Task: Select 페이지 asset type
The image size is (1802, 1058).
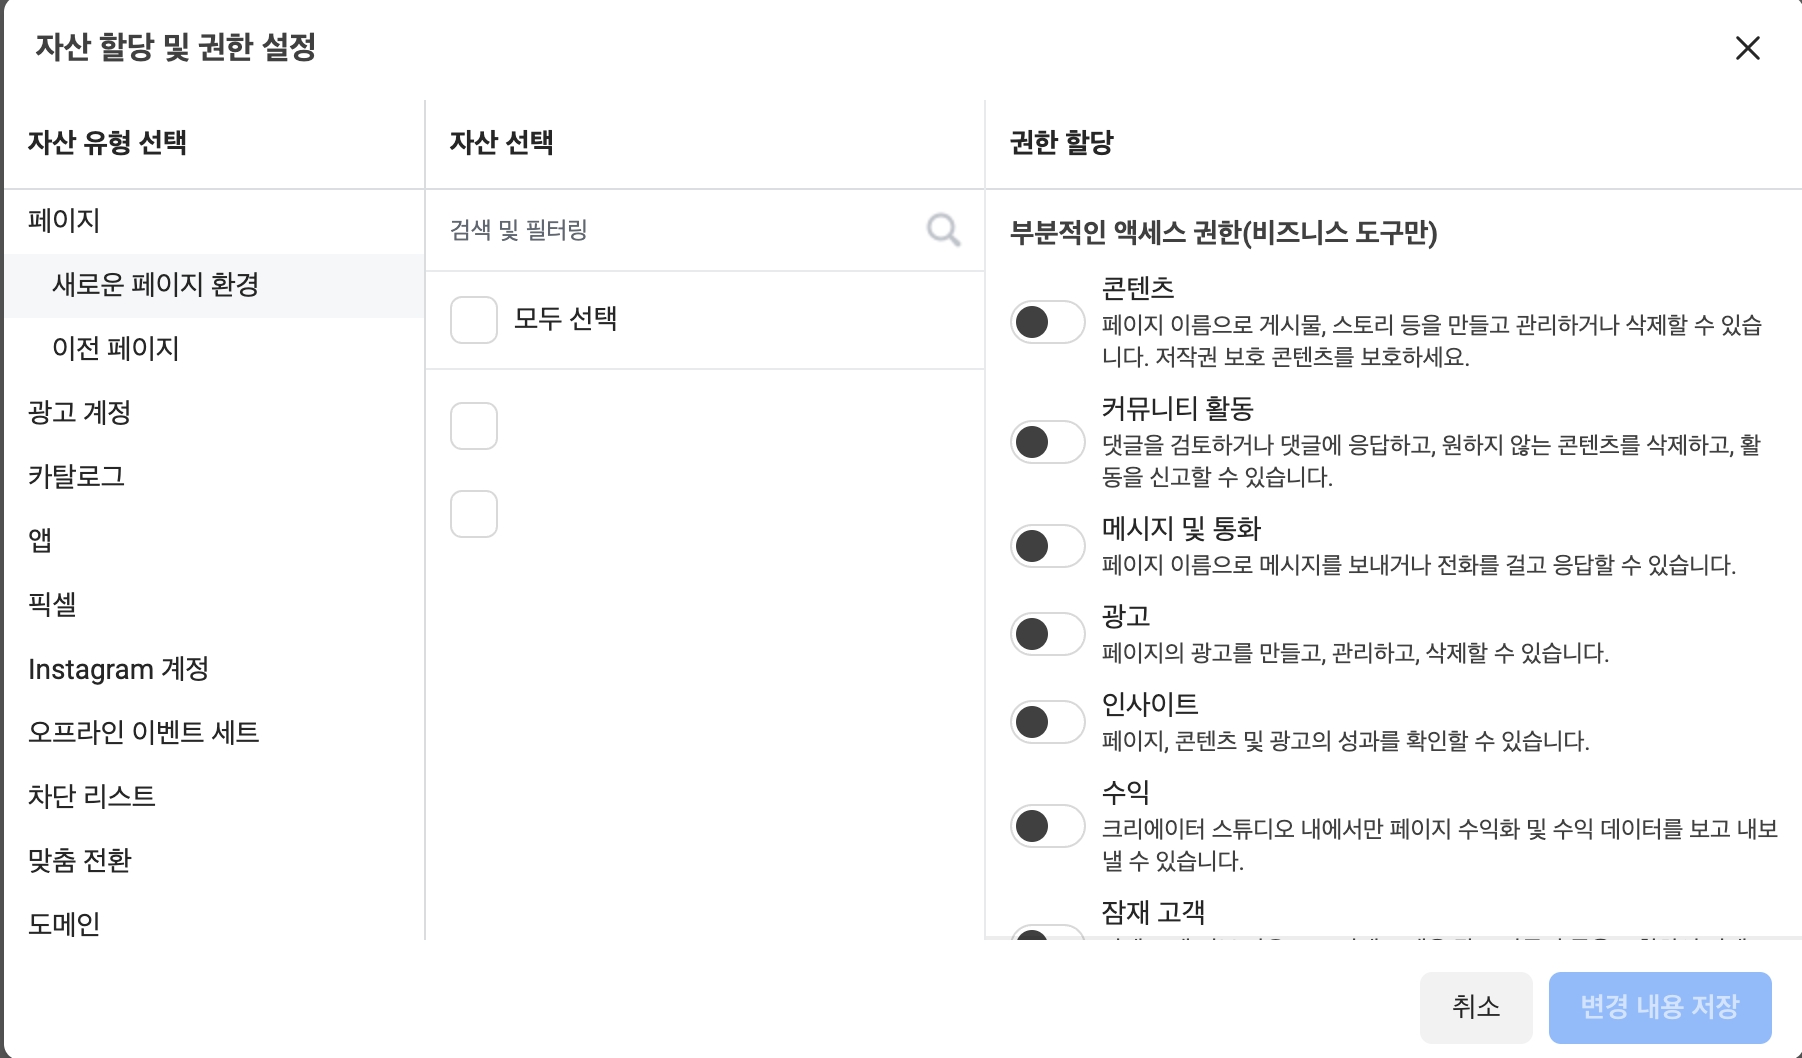Action: coord(64,220)
